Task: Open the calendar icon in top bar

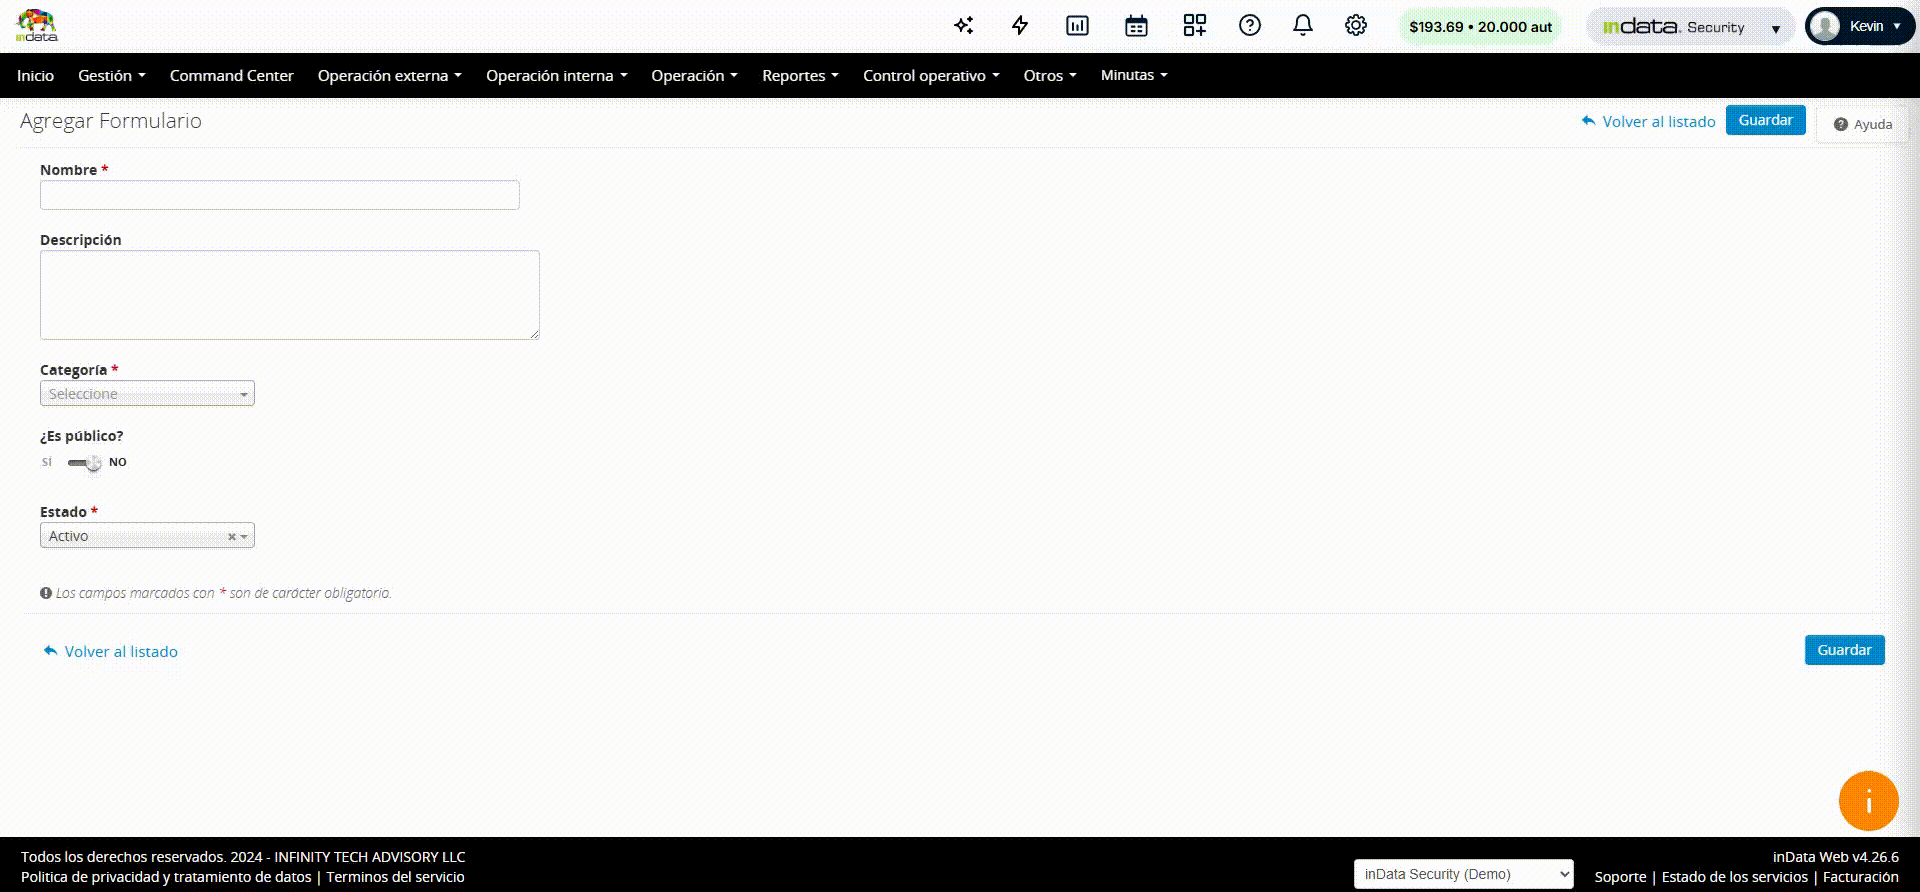Action: 1136,26
